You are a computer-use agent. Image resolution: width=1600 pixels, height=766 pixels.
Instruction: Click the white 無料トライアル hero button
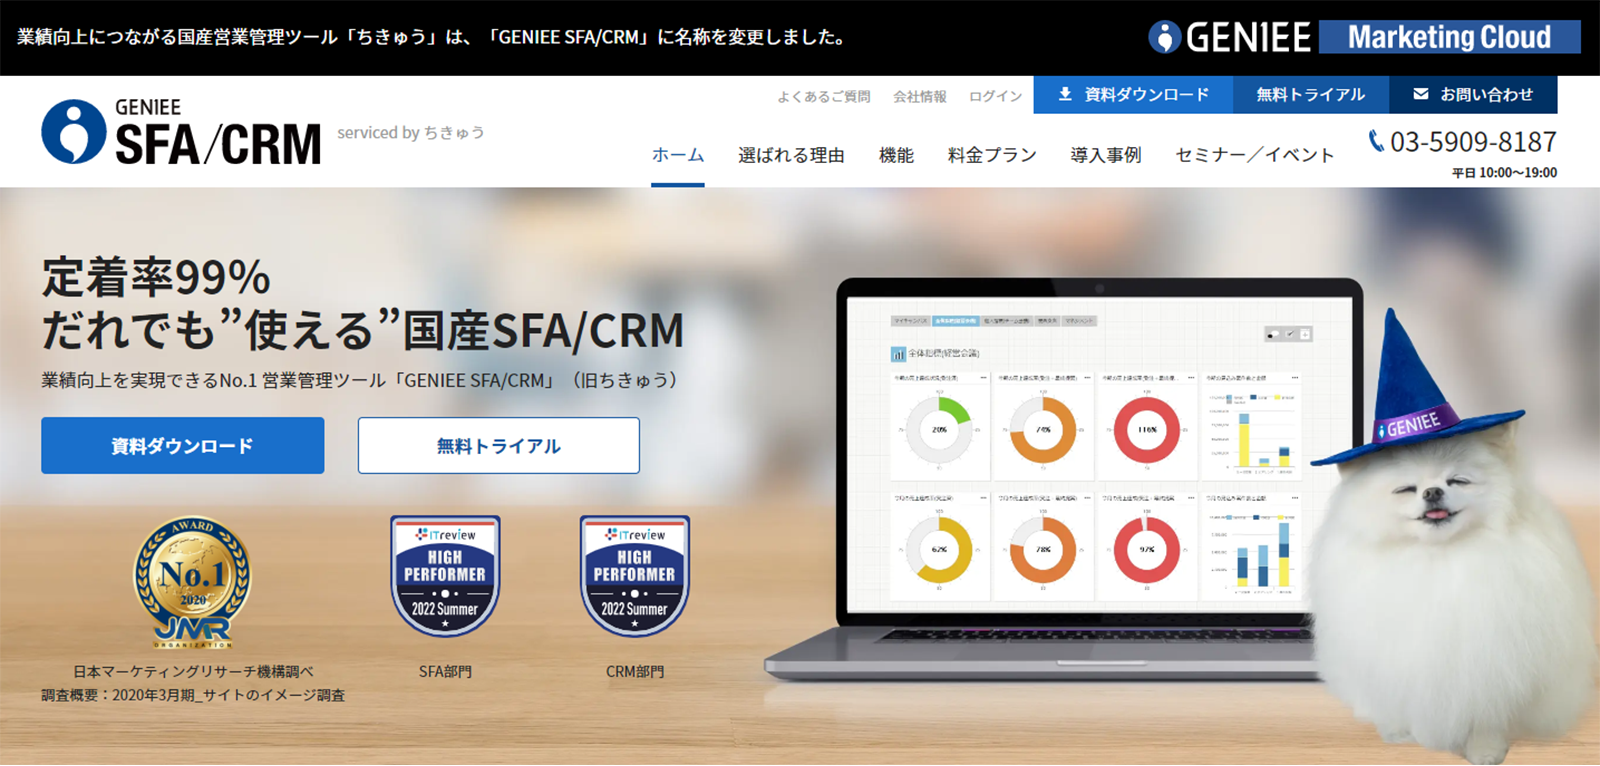(499, 445)
